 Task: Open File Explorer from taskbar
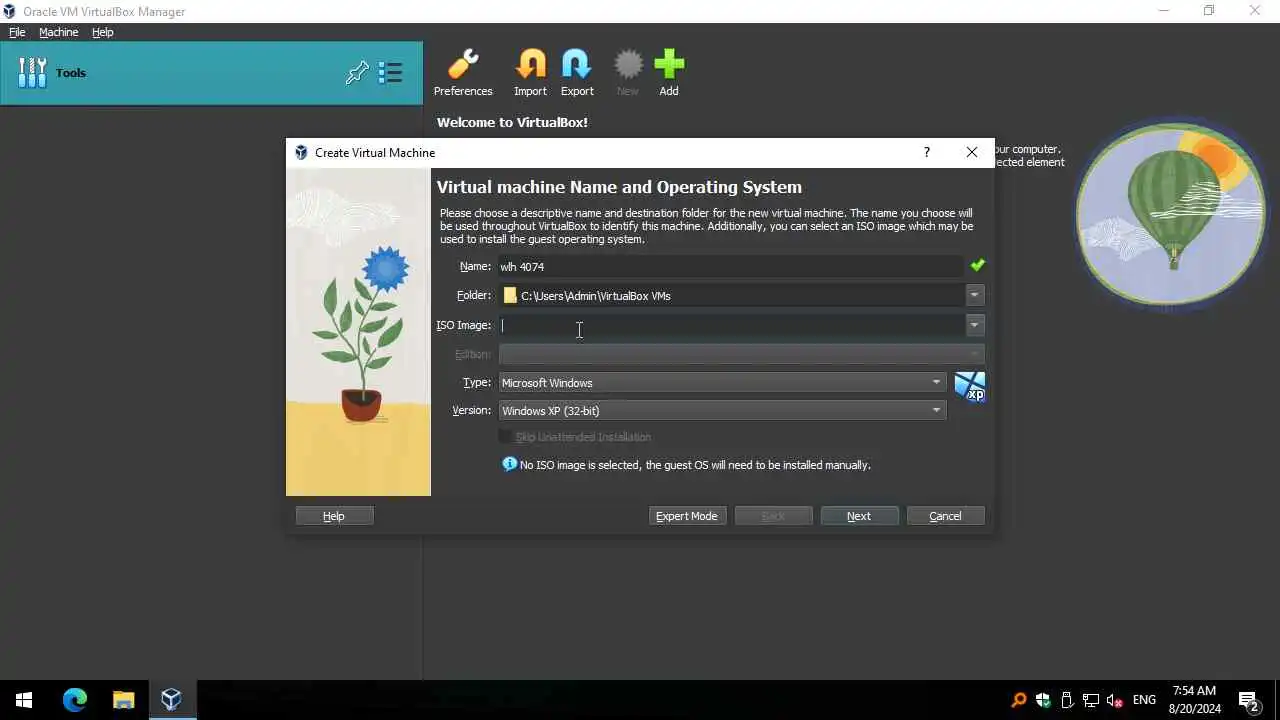[x=123, y=700]
